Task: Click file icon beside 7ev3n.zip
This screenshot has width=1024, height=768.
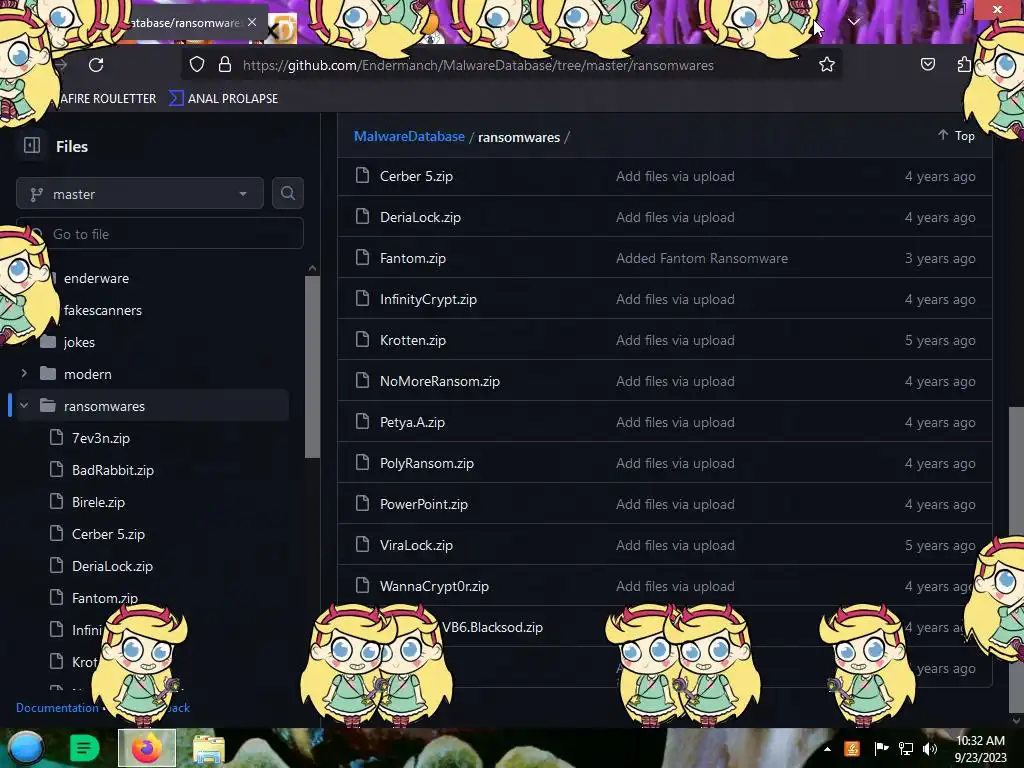Action: tap(57, 438)
